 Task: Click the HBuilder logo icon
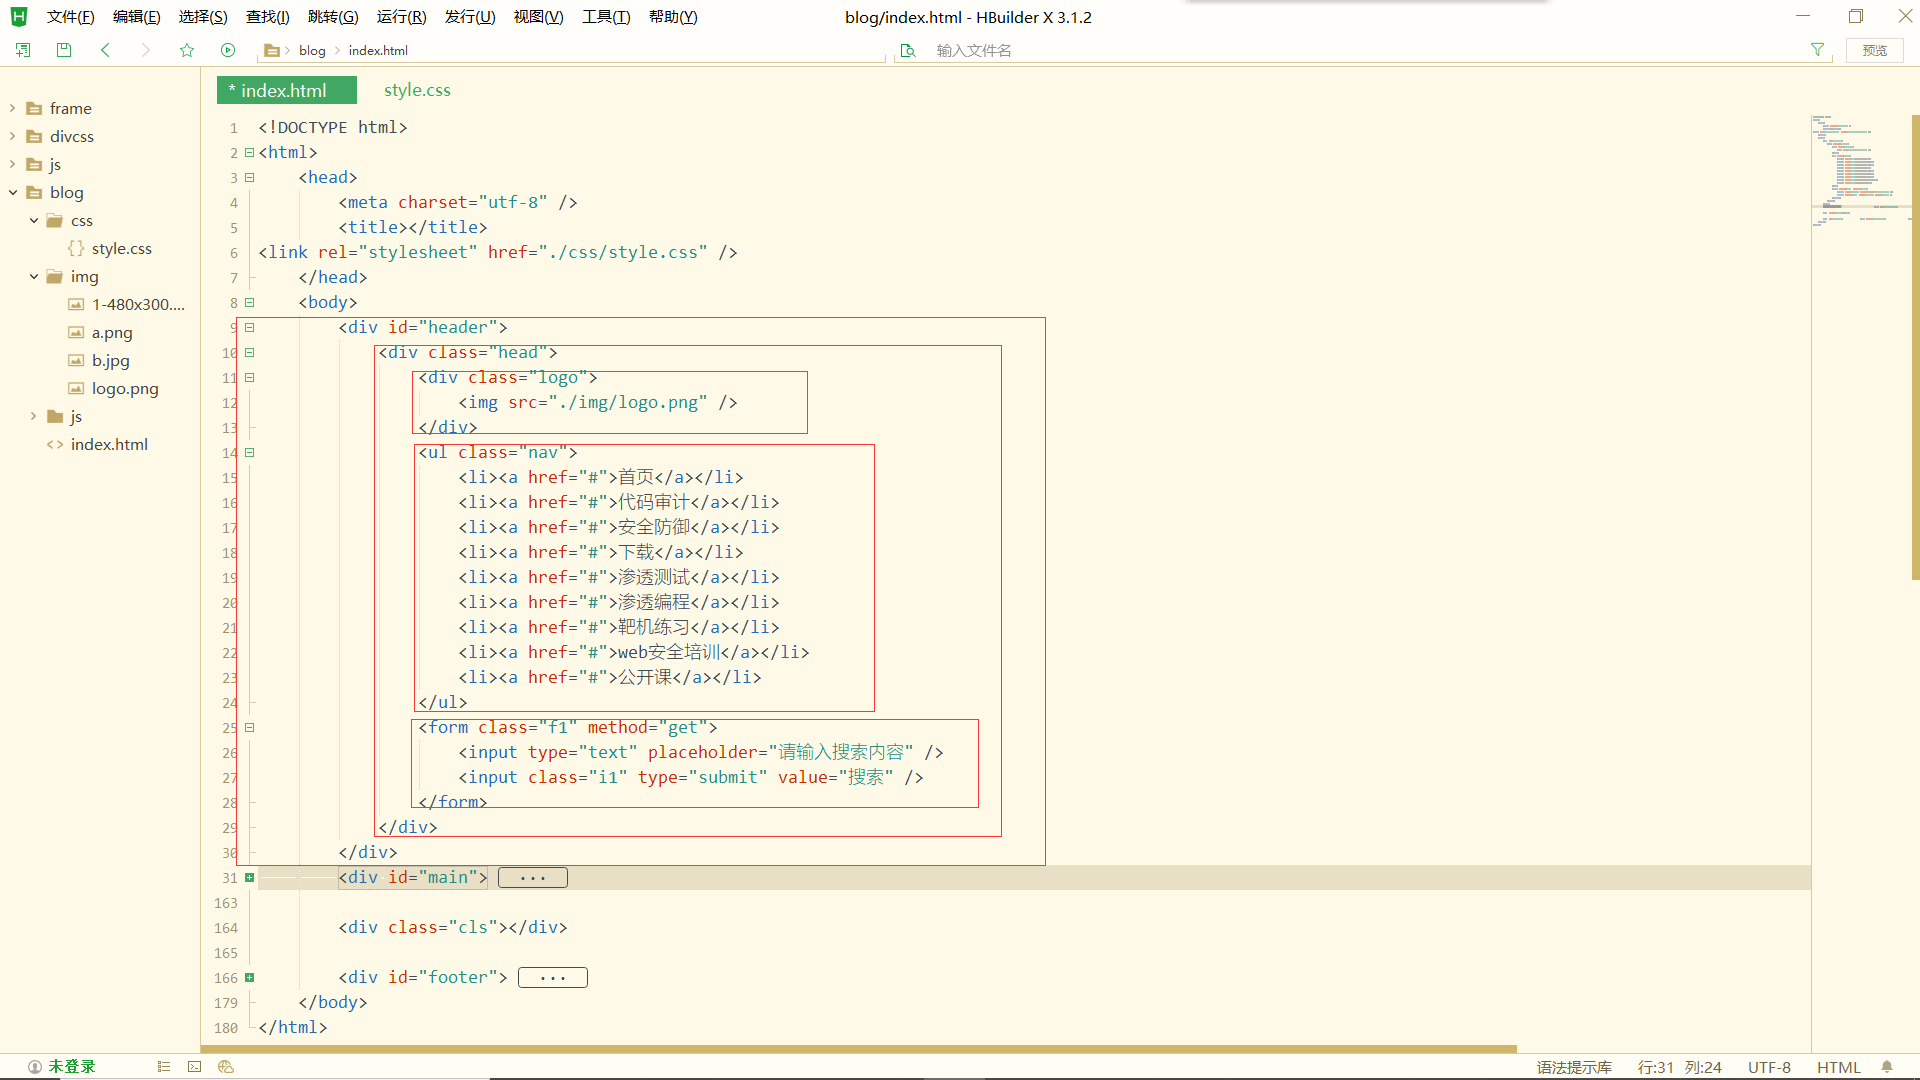(18, 17)
